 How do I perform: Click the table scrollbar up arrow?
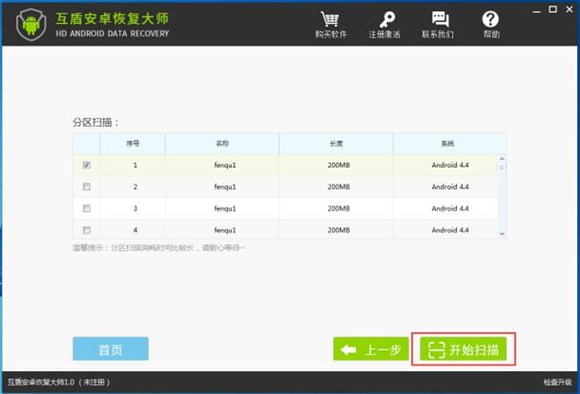pos(502,159)
